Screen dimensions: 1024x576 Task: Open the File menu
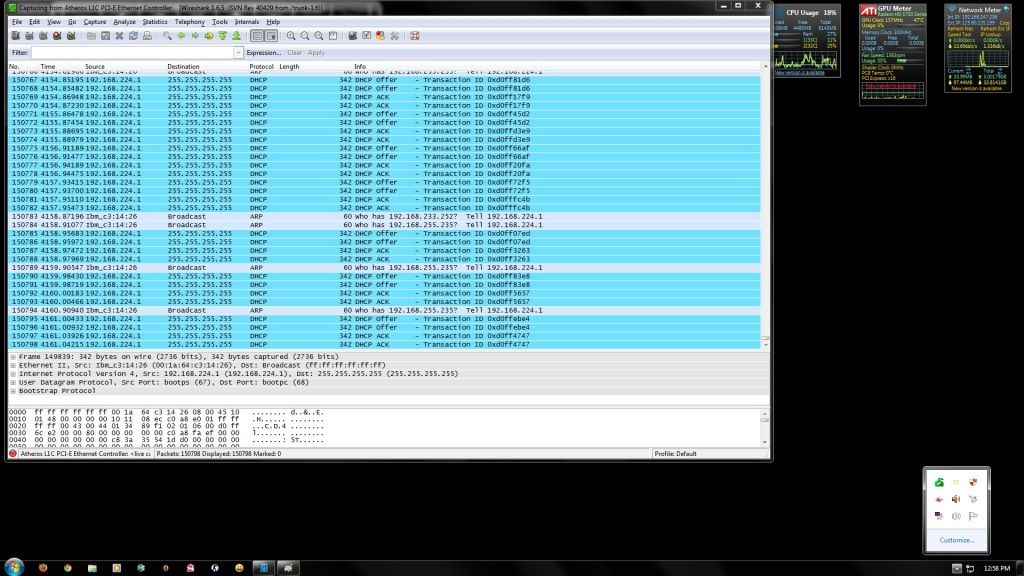[17, 22]
